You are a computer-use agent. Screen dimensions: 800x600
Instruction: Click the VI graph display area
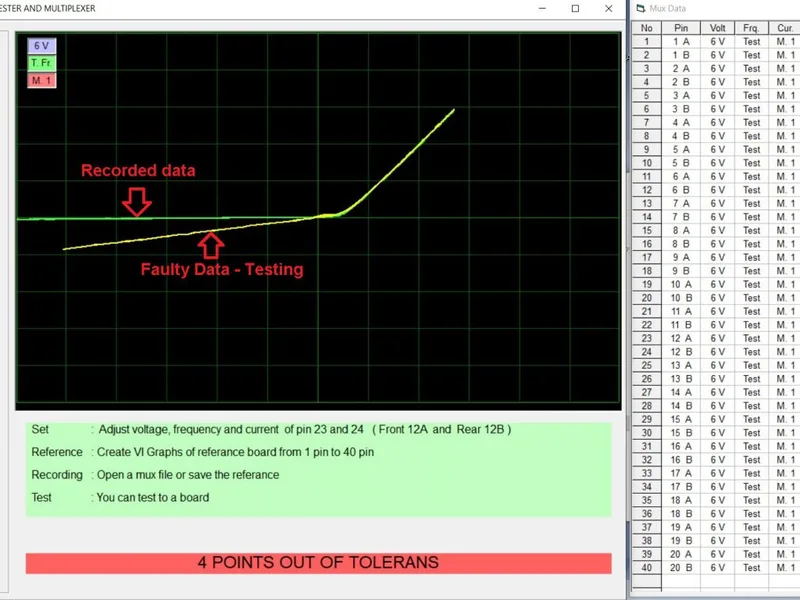(x=318, y=221)
